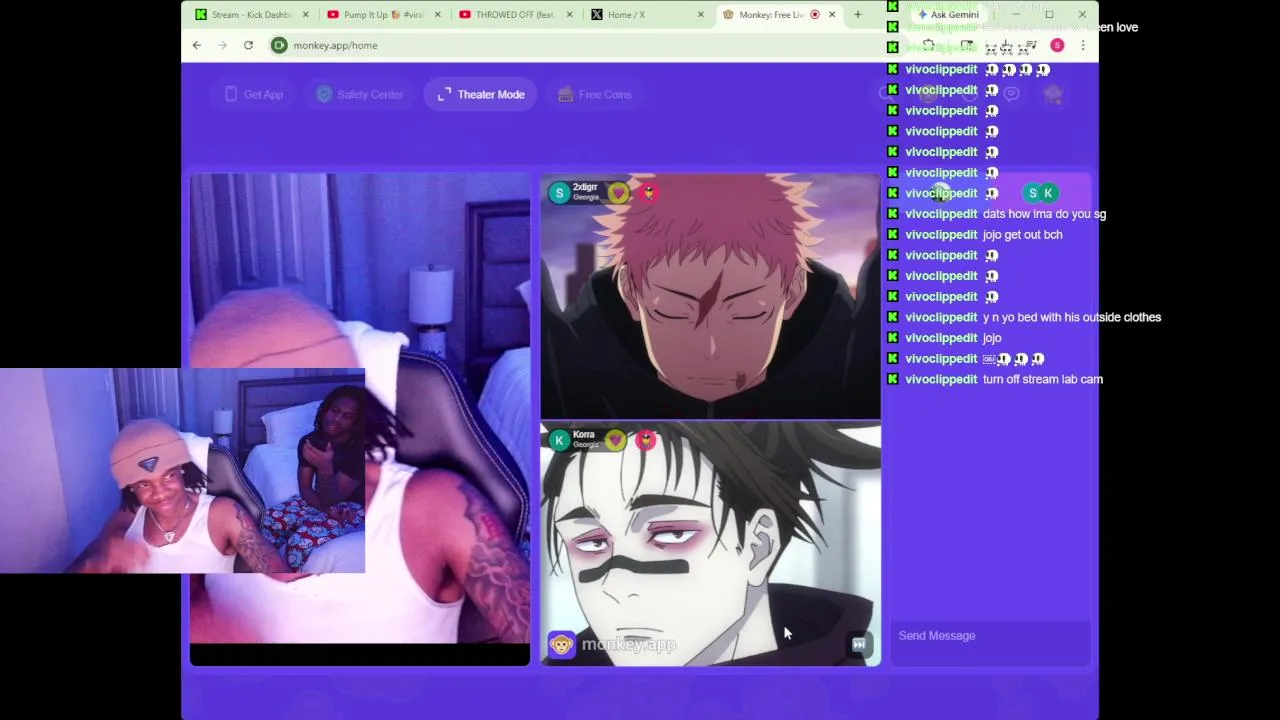Maximize the Chrome window

coord(1049,14)
